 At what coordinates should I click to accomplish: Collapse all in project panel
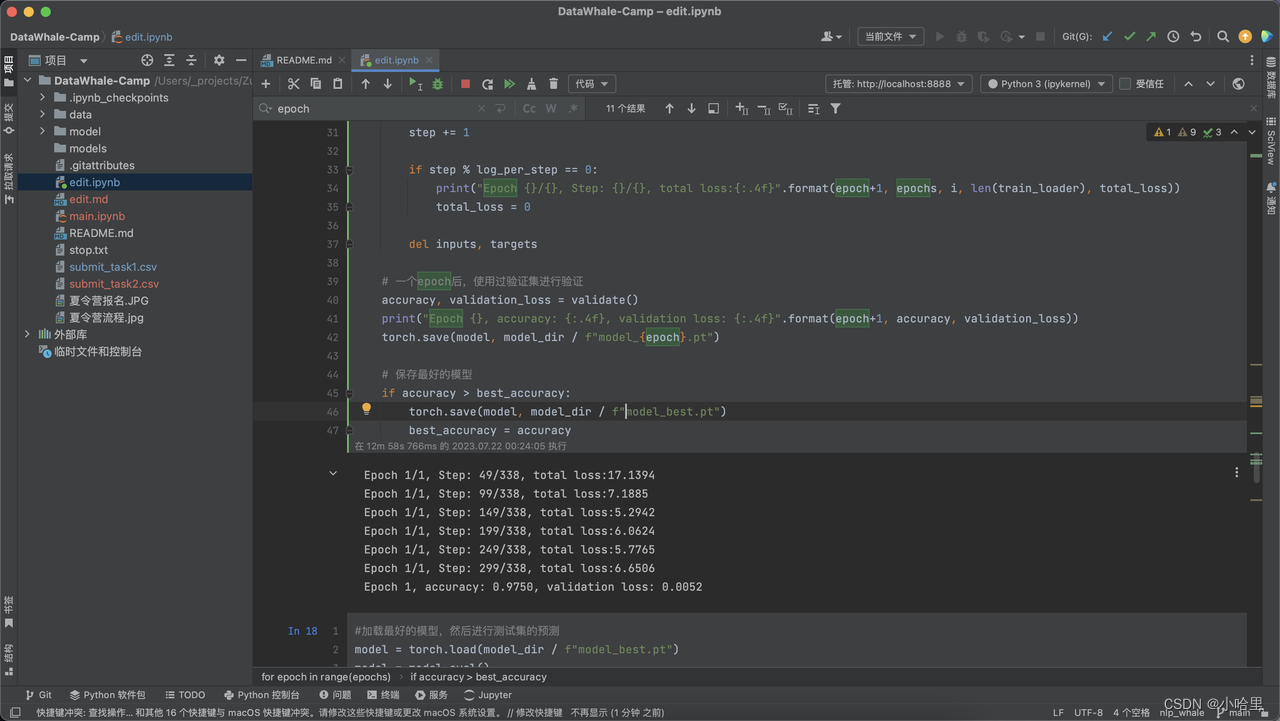(x=191, y=60)
